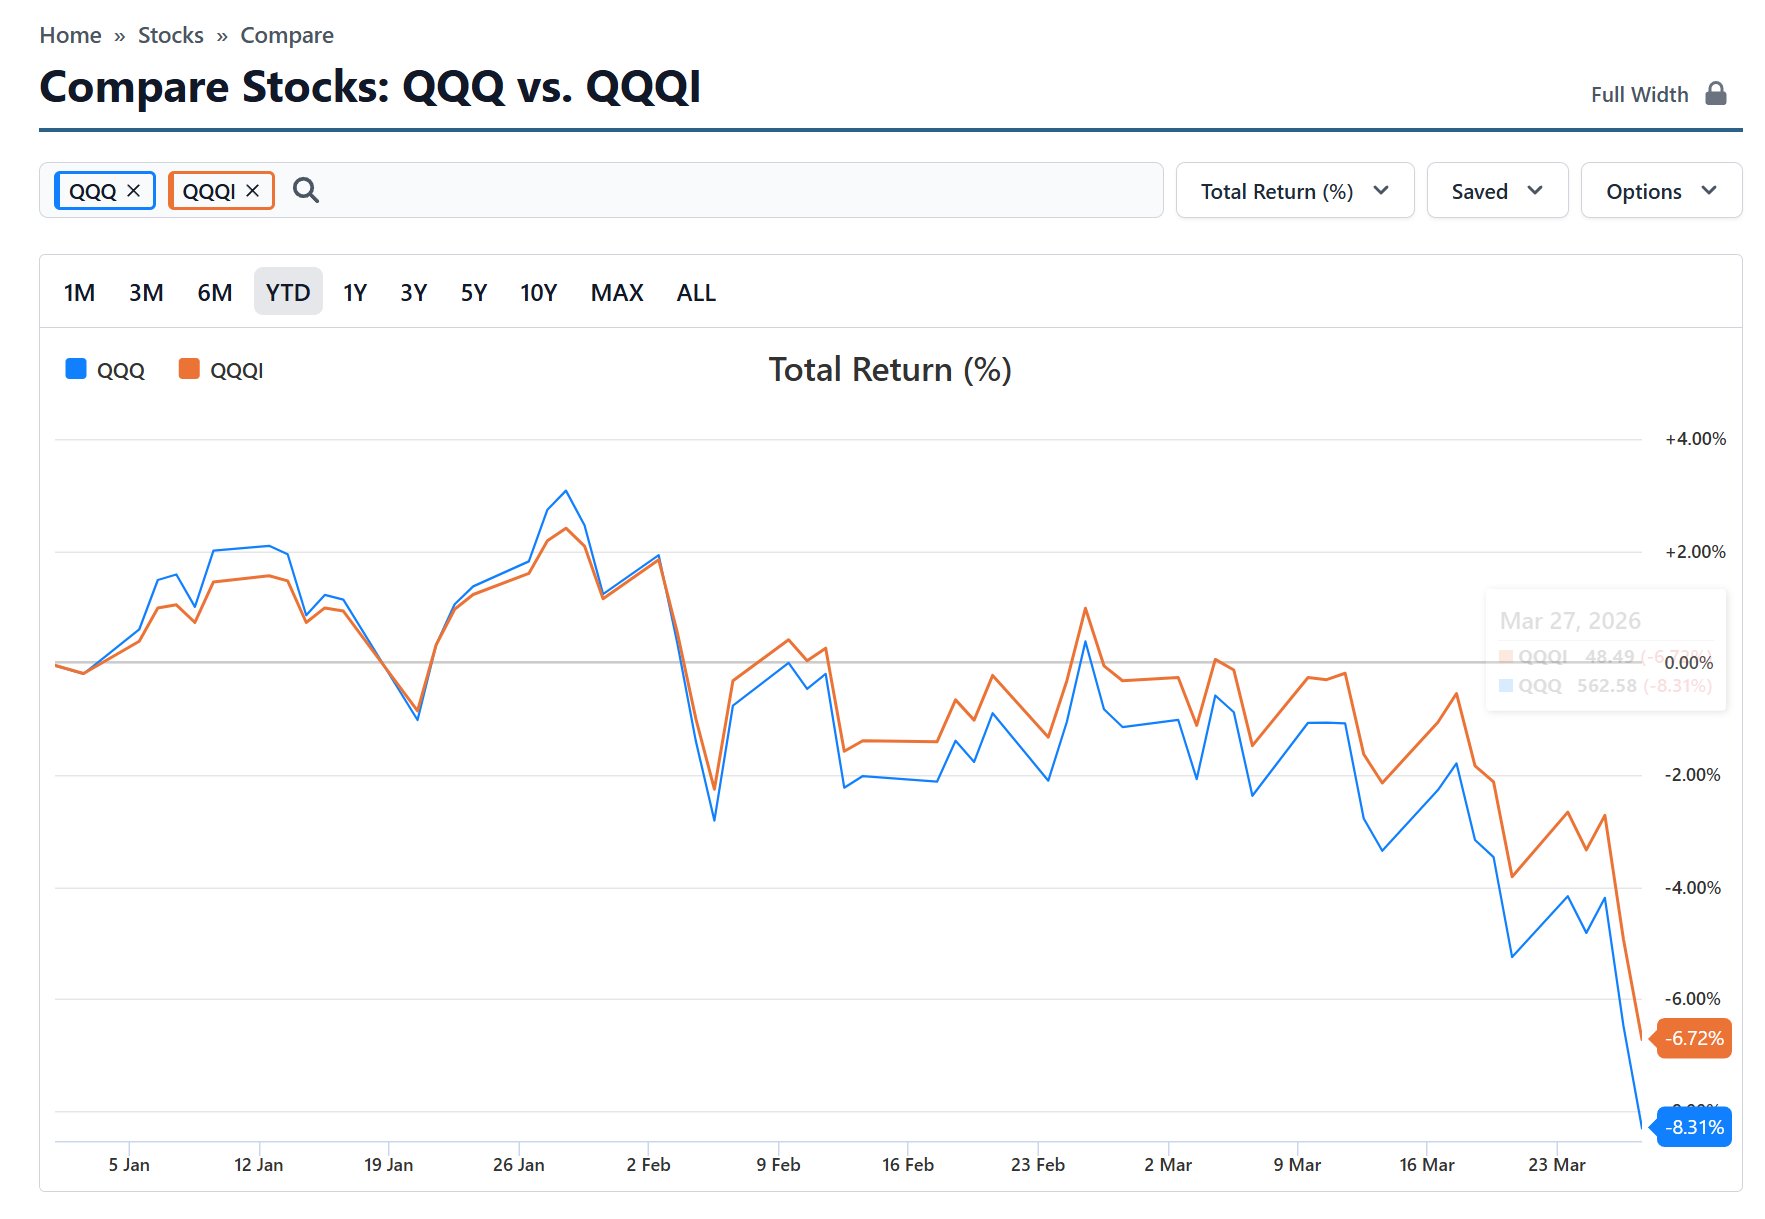The image size is (1765, 1219).
Task: Go to the Home breadcrumb link
Action: pos(70,36)
